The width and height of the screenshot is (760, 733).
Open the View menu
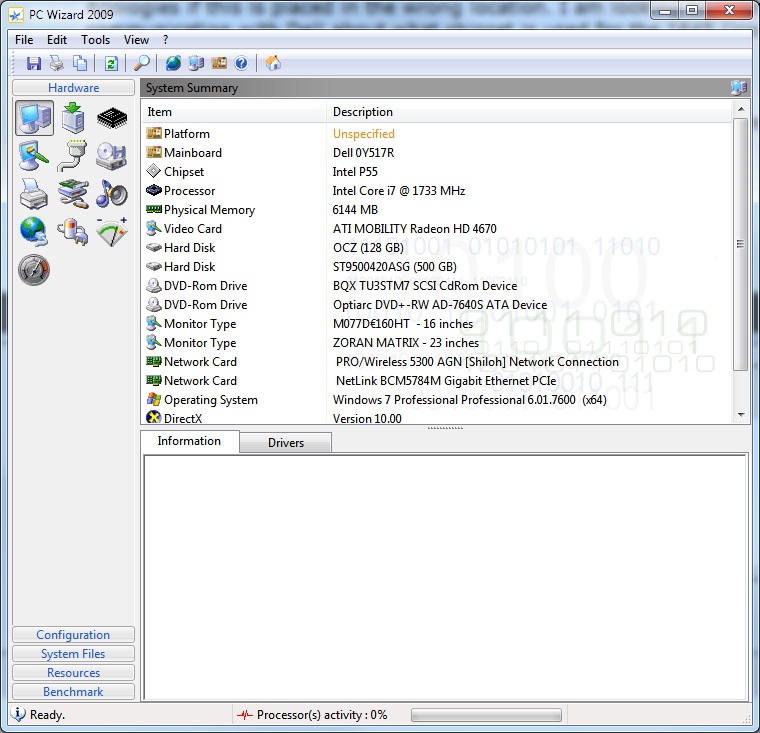click(x=136, y=40)
